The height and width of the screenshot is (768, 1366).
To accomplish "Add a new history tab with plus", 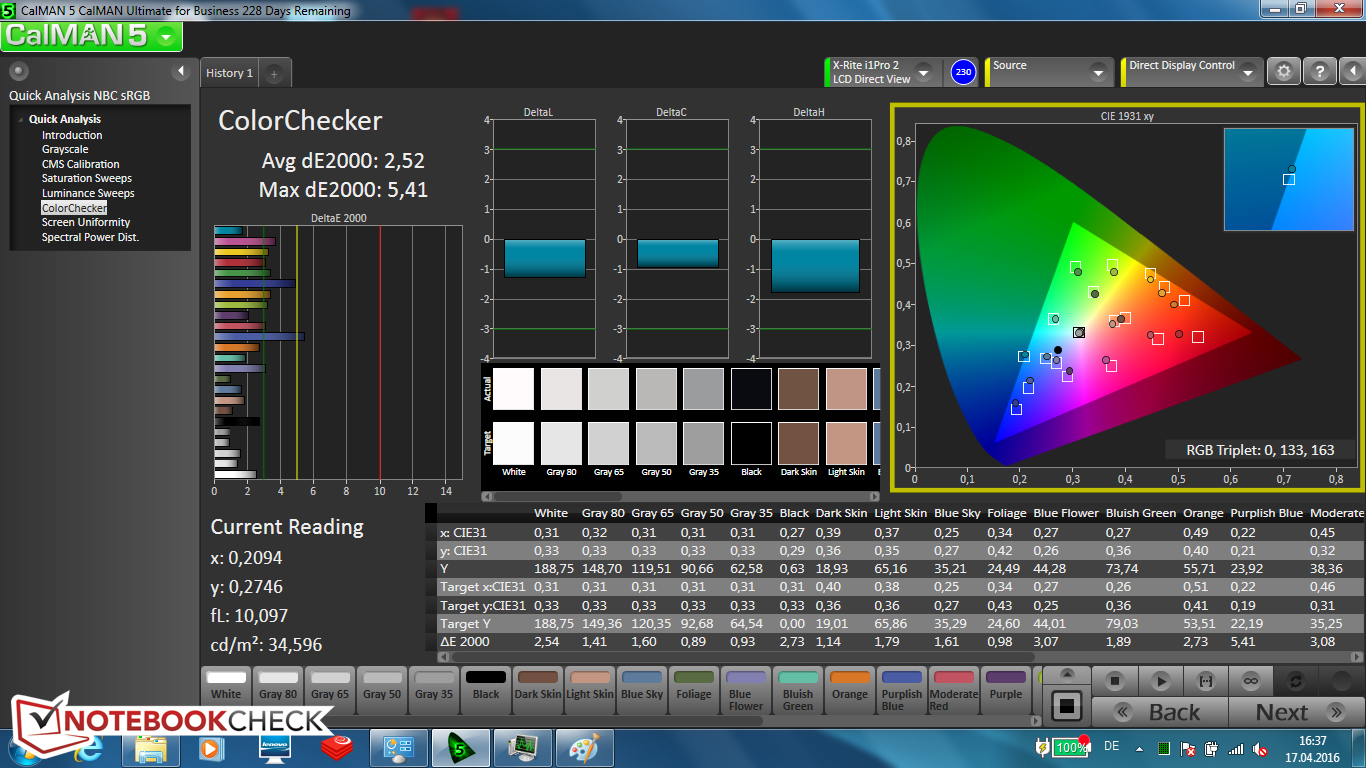I will coord(274,73).
